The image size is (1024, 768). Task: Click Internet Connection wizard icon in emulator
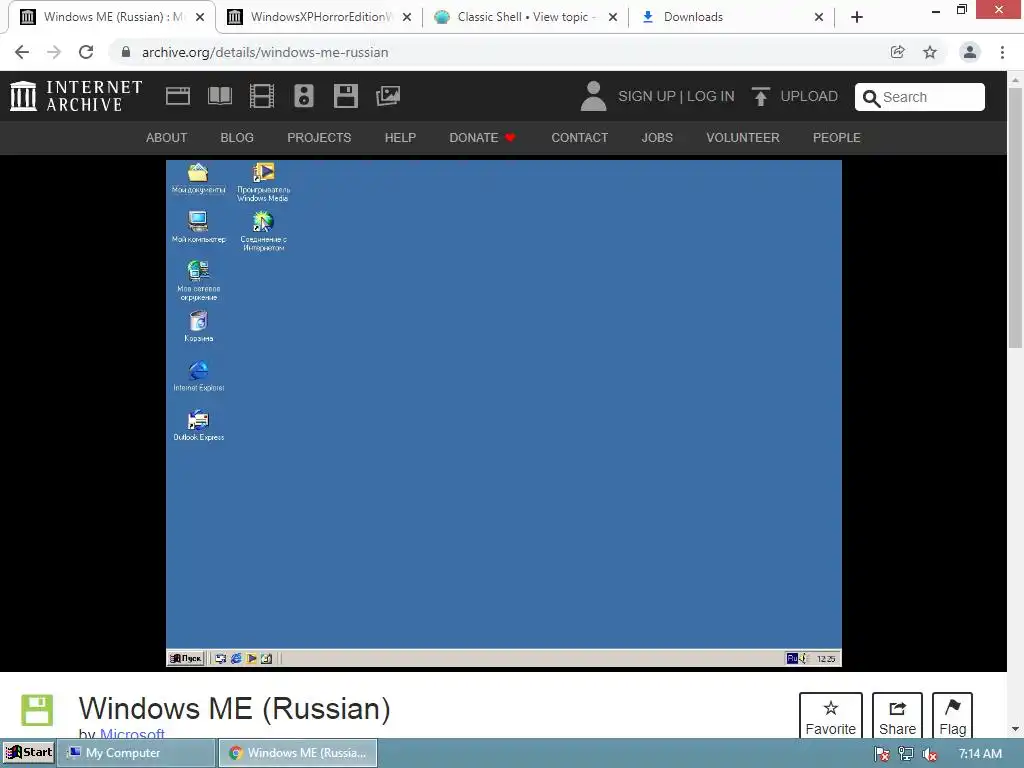tap(263, 231)
